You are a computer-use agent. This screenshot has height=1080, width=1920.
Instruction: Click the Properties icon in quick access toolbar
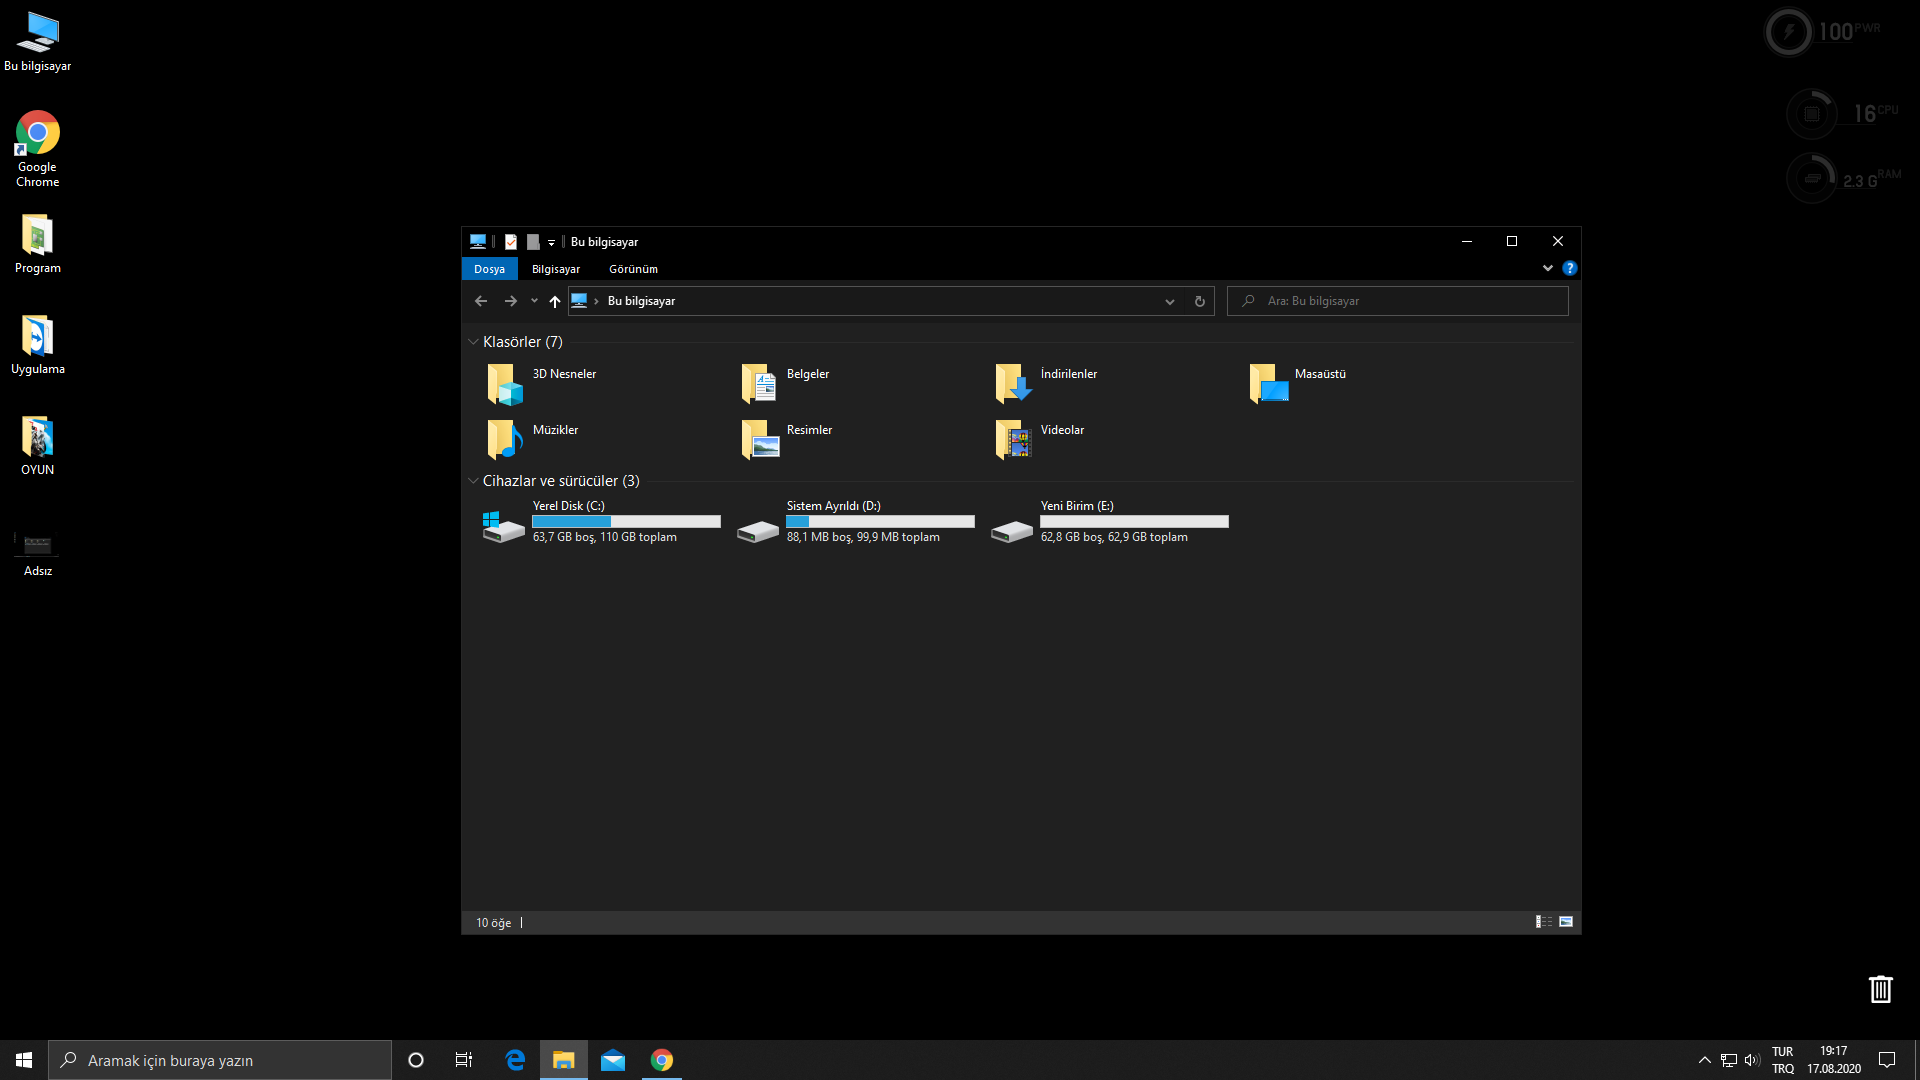click(x=511, y=242)
